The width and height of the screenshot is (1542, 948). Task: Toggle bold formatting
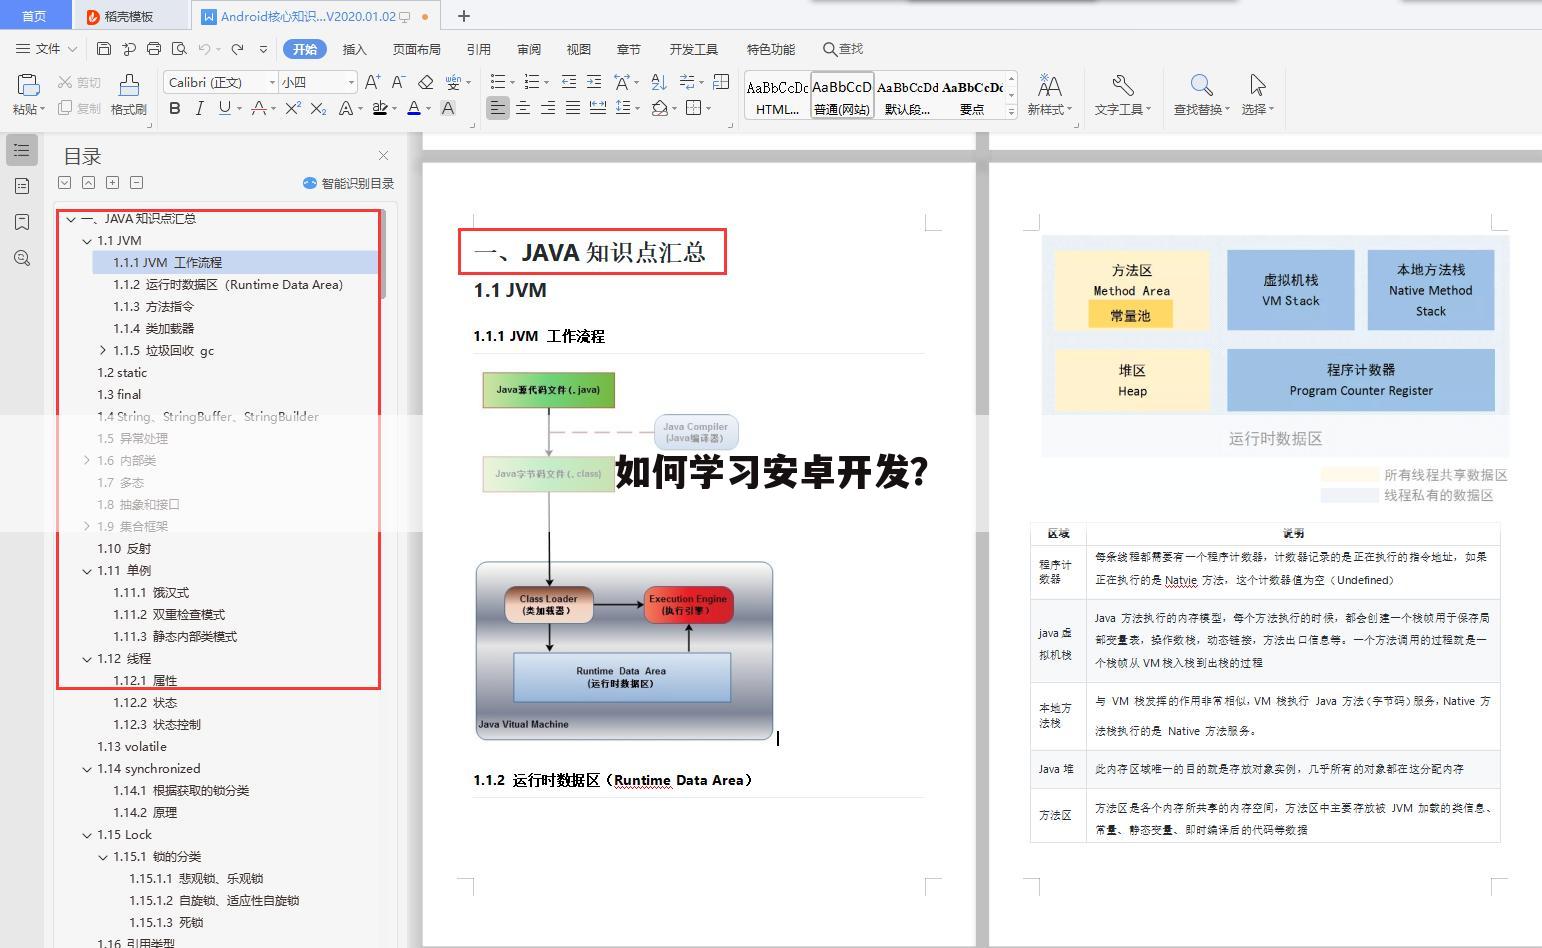[x=175, y=108]
